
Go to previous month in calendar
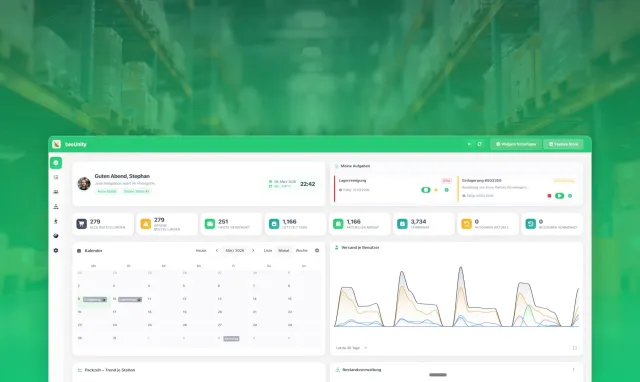click(217, 250)
